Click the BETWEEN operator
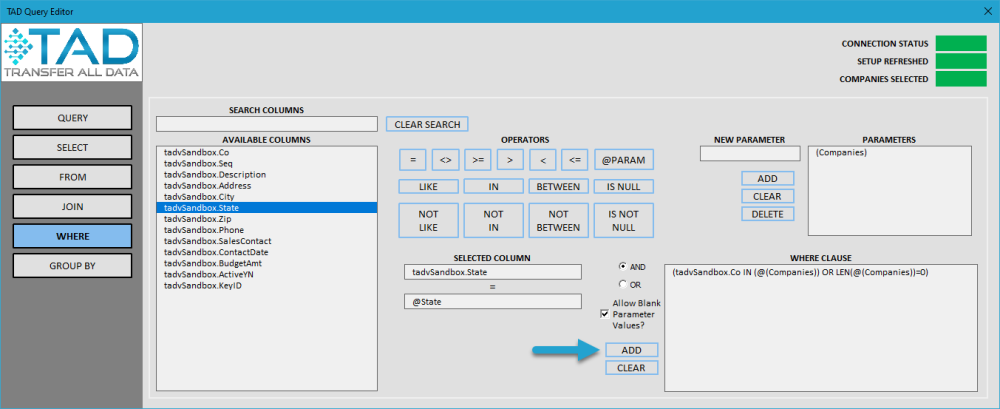This screenshot has width=1000, height=409. tap(558, 187)
